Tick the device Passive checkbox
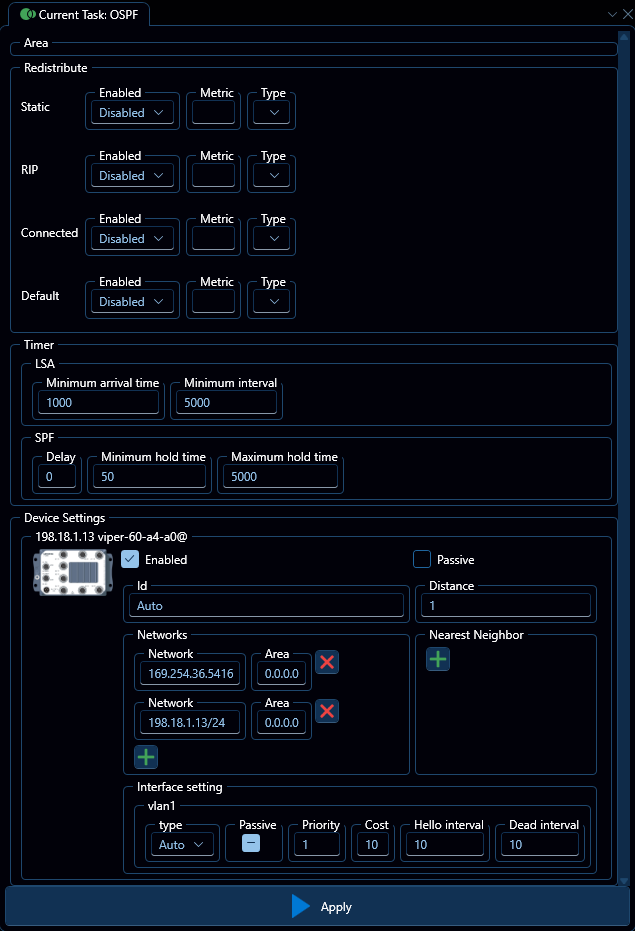 pos(422,559)
